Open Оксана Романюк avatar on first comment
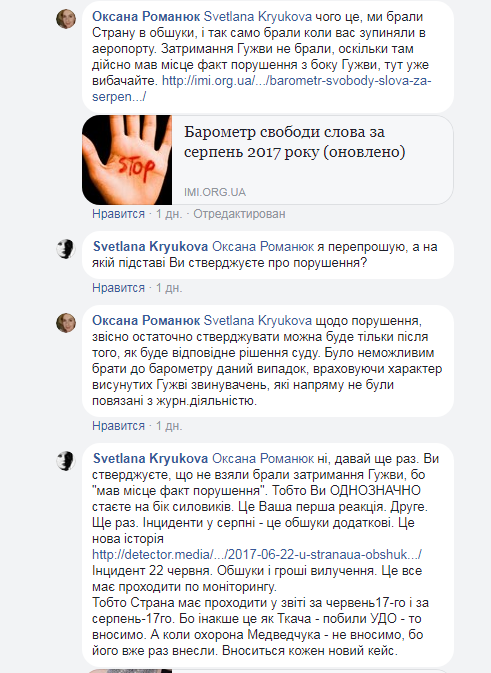491x673 pixels. [x=66, y=19]
